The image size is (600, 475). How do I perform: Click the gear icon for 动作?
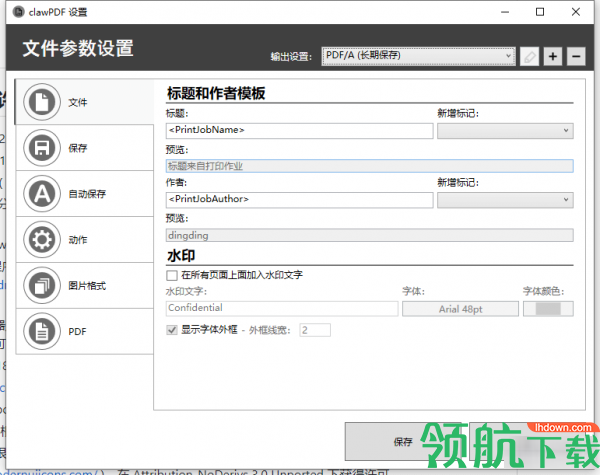click(42, 240)
